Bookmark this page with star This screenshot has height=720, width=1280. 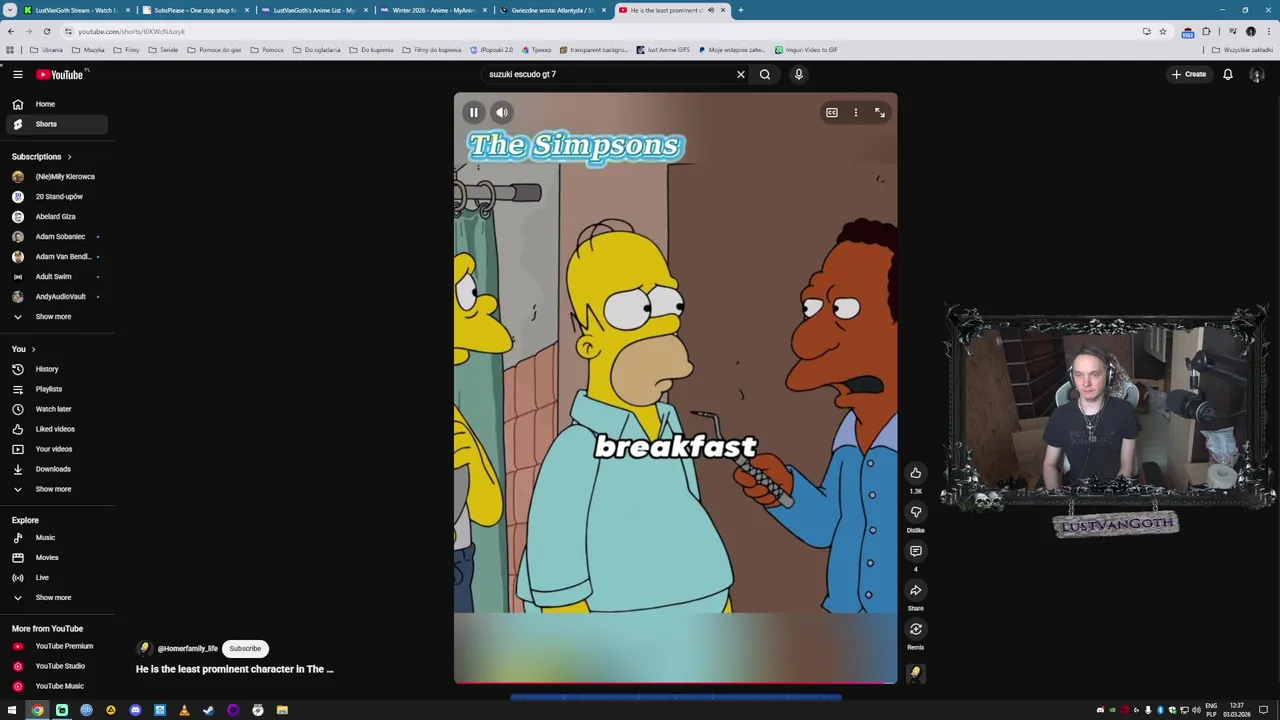[x=1162, y=31]
